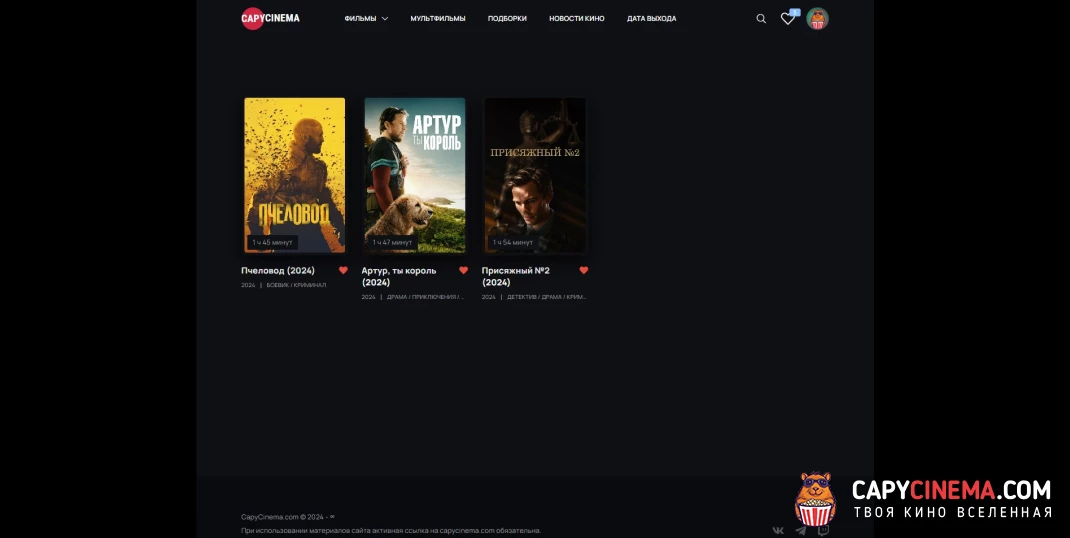Click the 1 ч 47 минут duration badge

392,242
